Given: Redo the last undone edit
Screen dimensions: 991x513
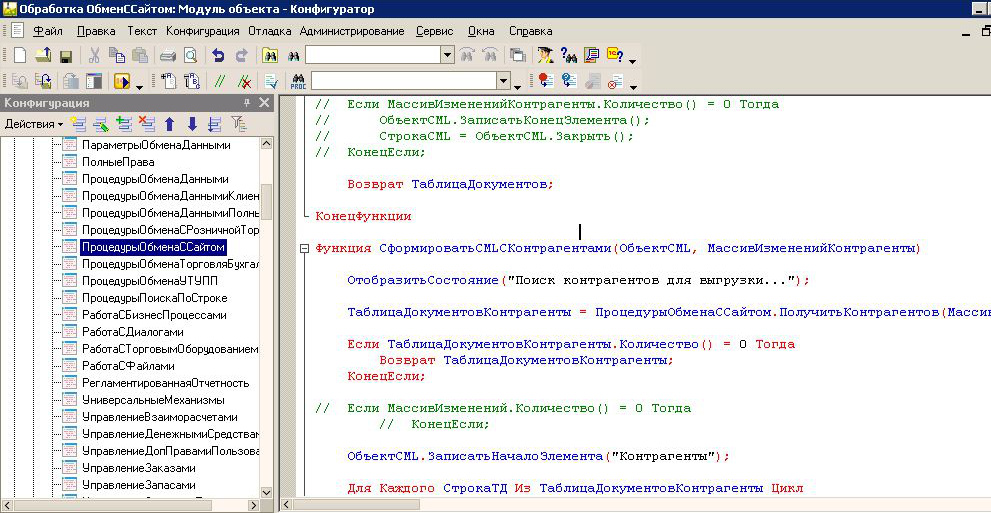Looking at the screenshot, I should (241, 56).
